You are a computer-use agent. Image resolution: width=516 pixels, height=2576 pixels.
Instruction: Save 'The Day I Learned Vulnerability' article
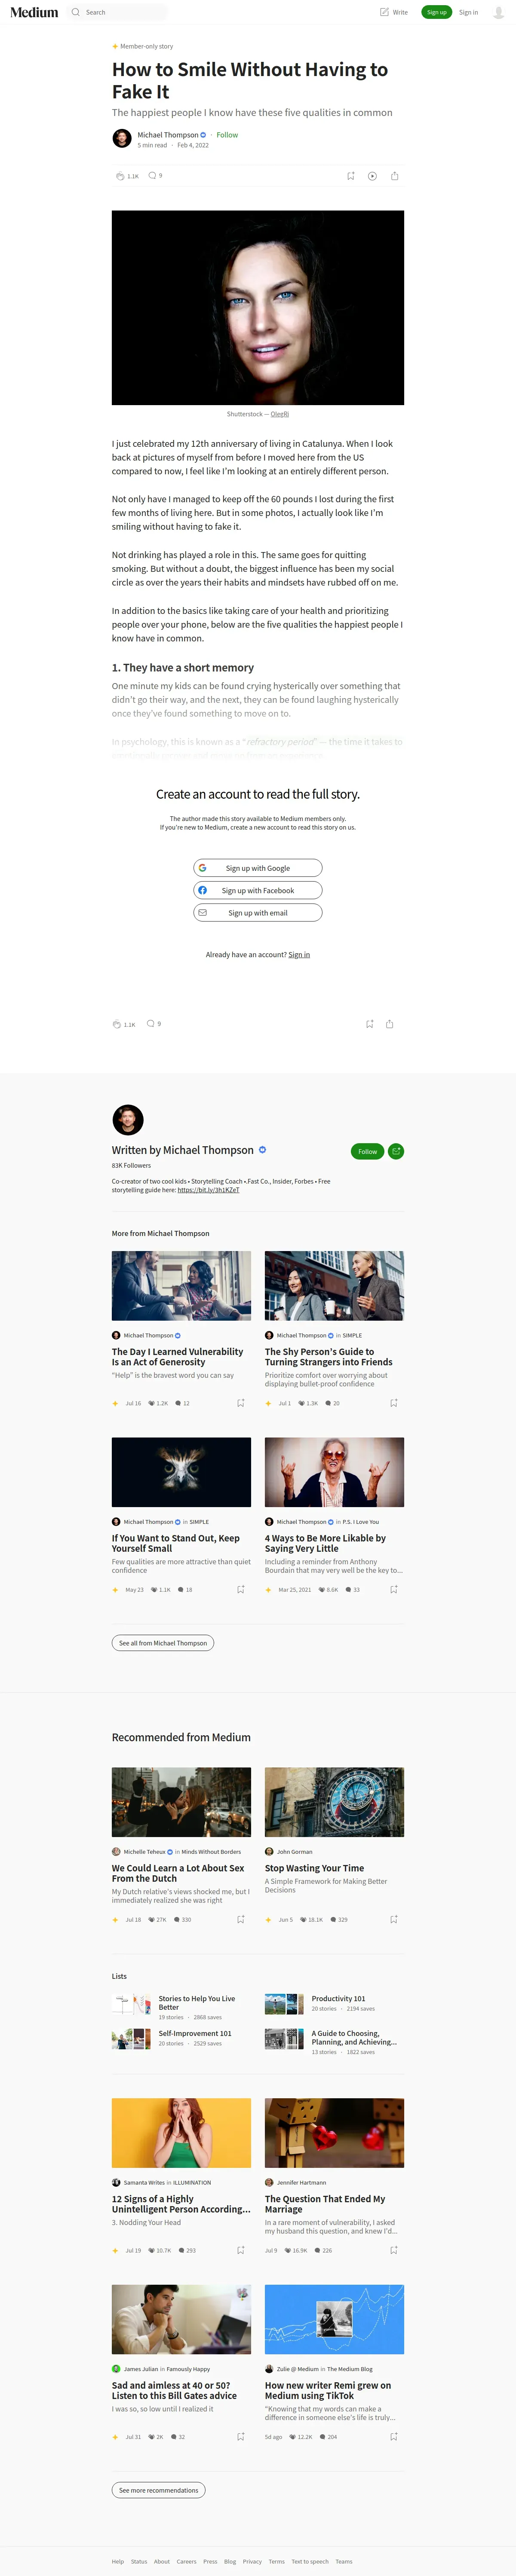(x=240, y=1403)
